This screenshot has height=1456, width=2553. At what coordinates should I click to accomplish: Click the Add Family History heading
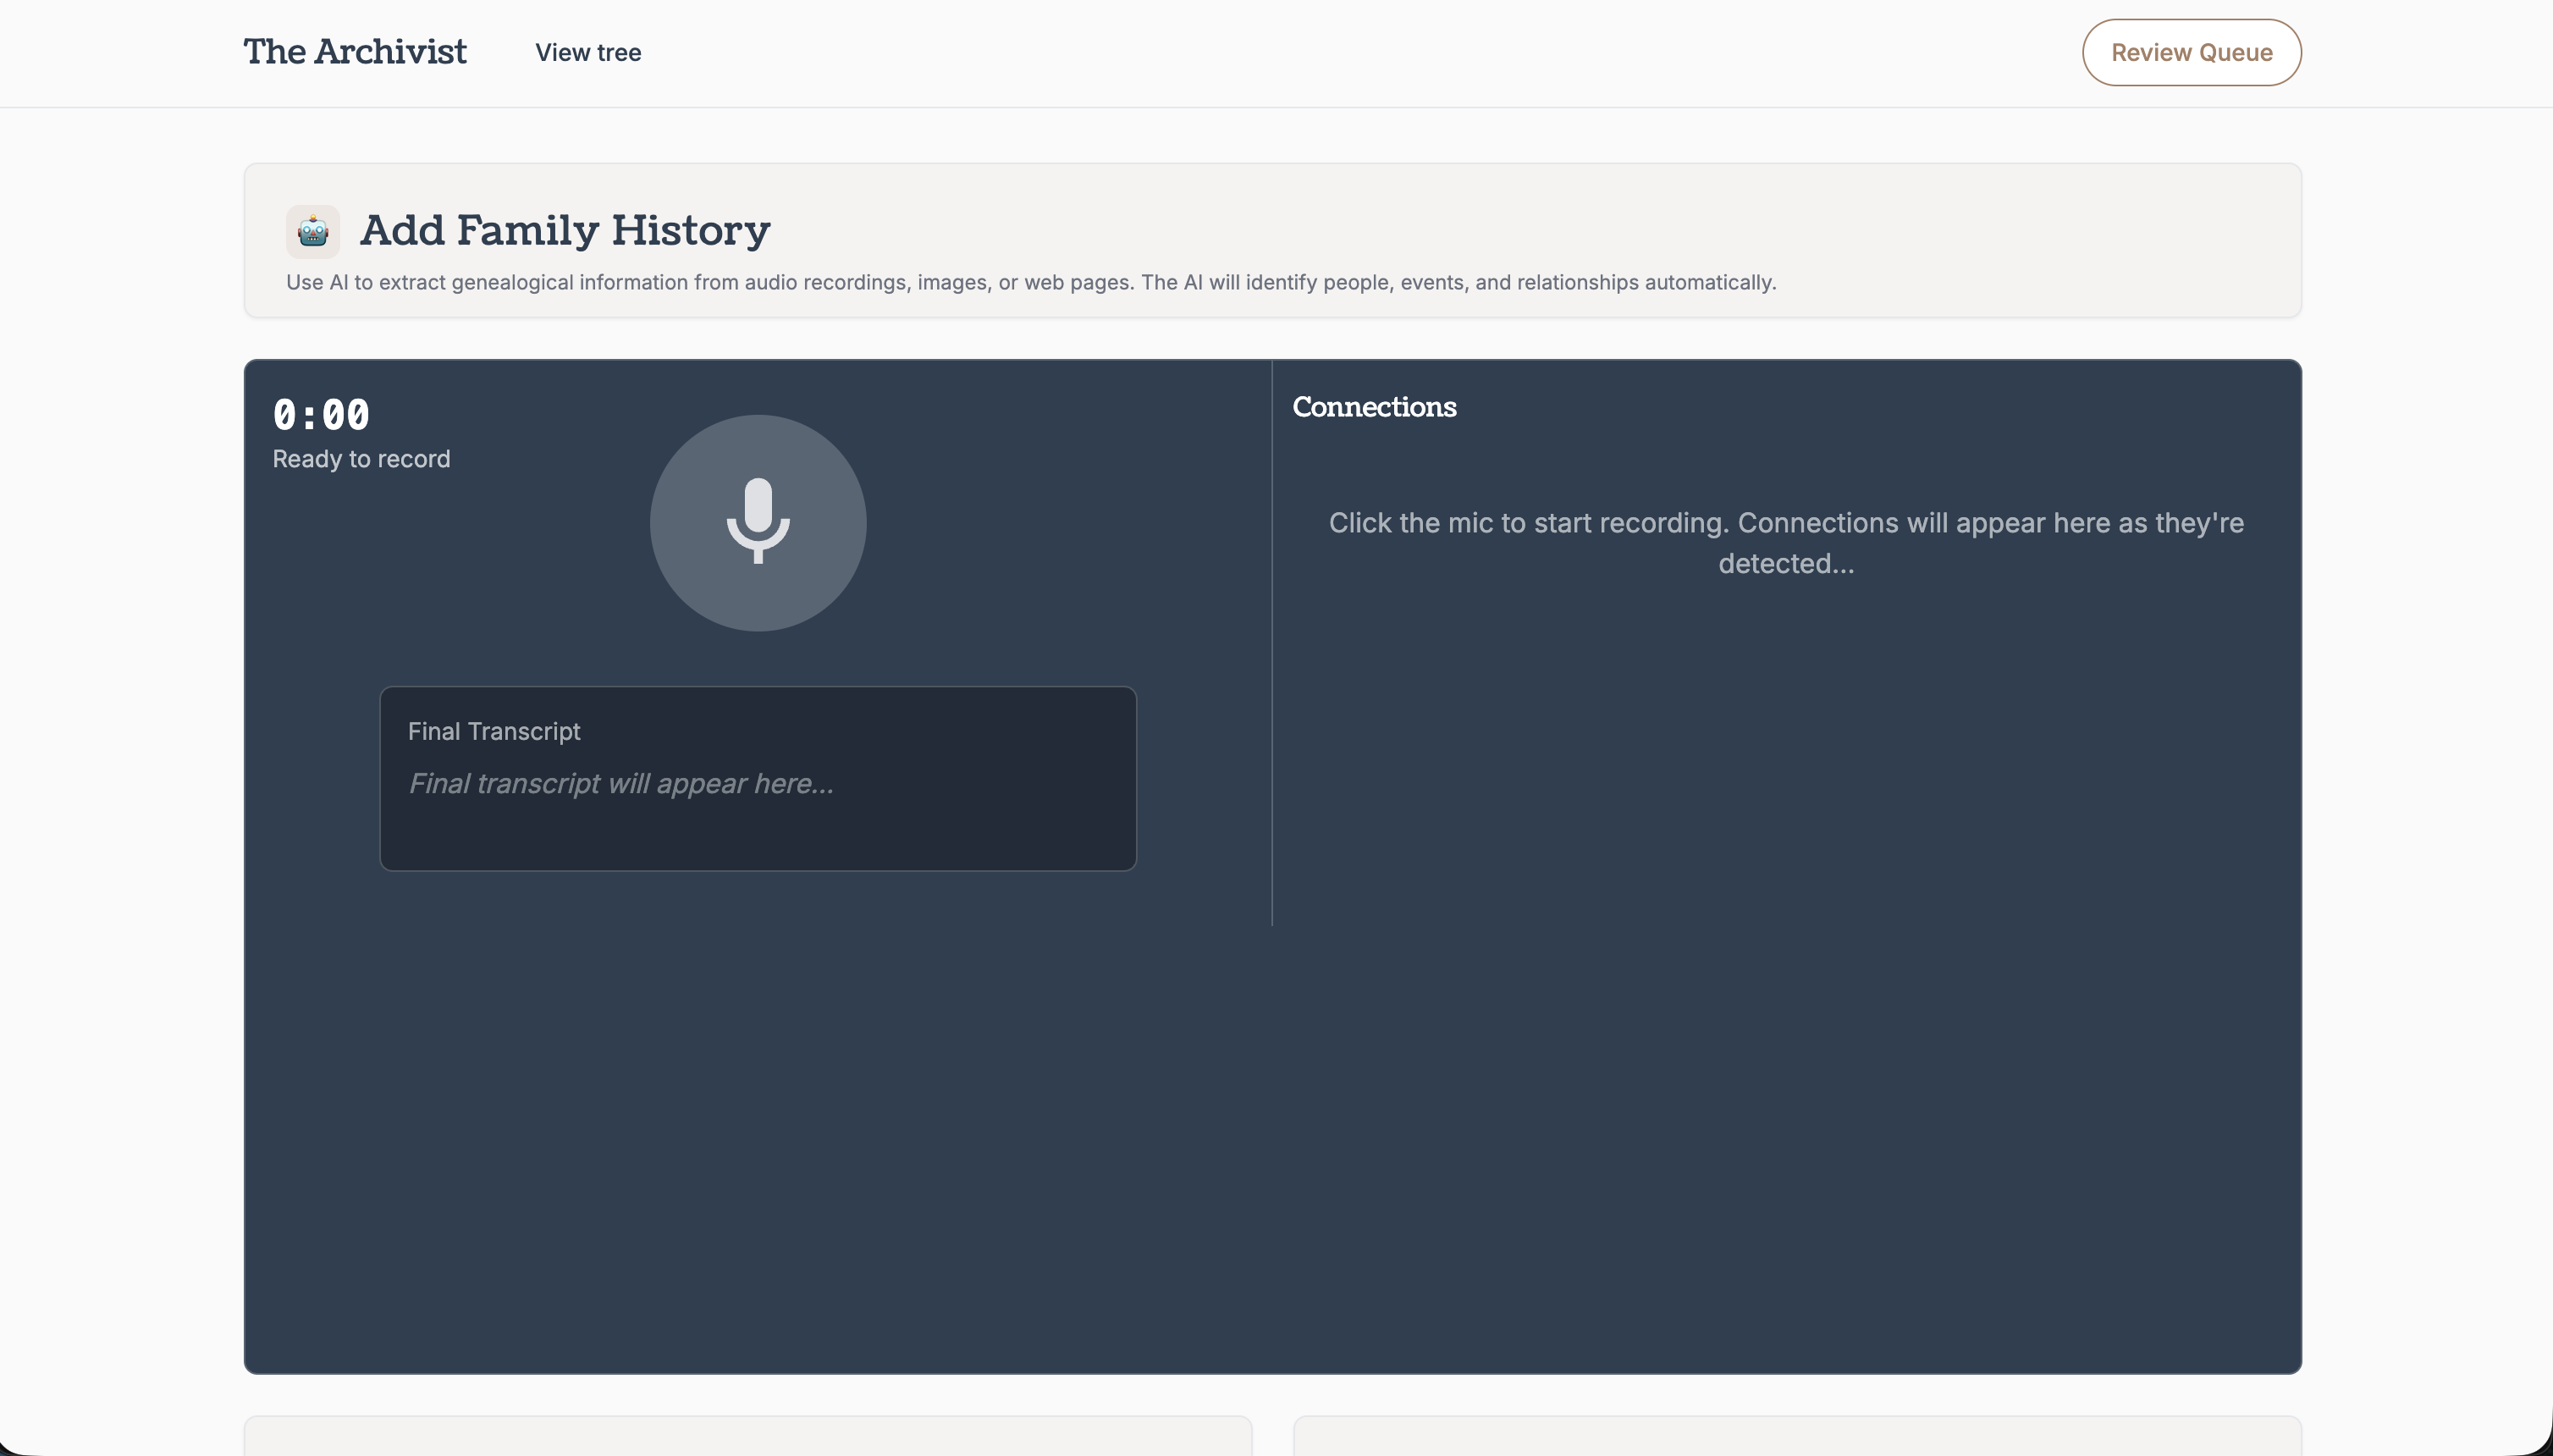(x=564, y=230)
